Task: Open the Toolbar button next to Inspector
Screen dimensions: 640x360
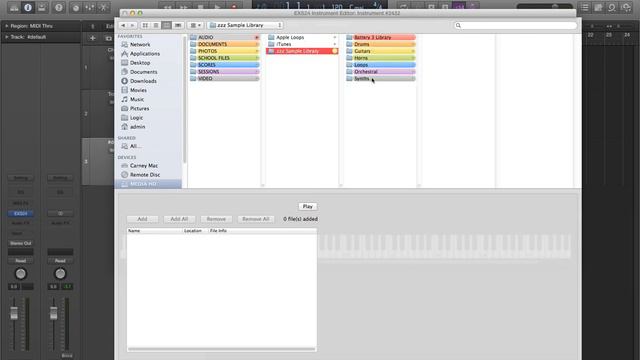Action: tap(42, 7)
